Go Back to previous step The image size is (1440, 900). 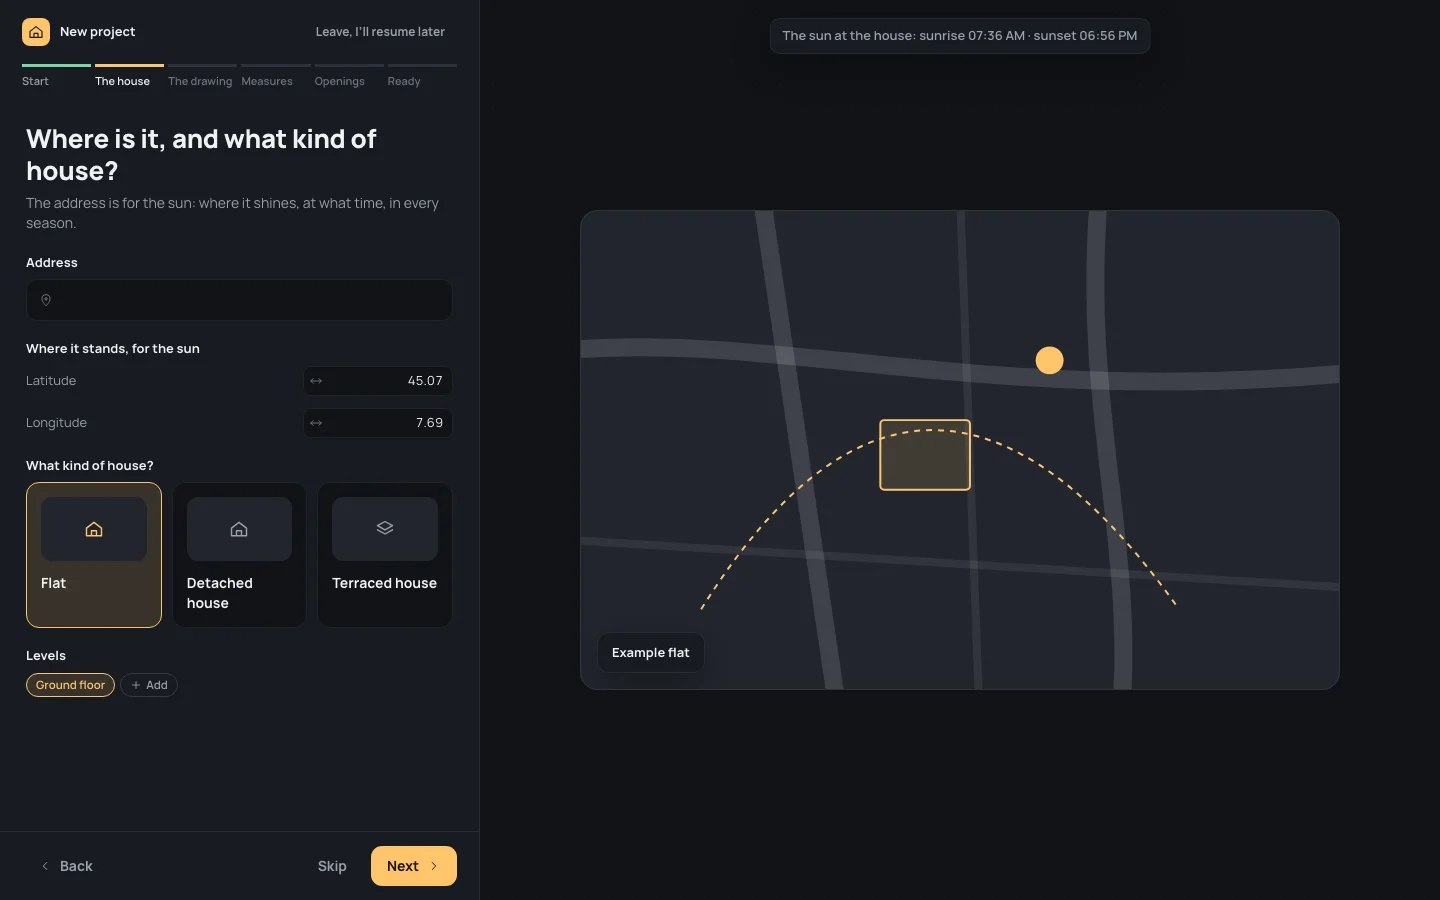pyautogui.click(x=67, y=866)
